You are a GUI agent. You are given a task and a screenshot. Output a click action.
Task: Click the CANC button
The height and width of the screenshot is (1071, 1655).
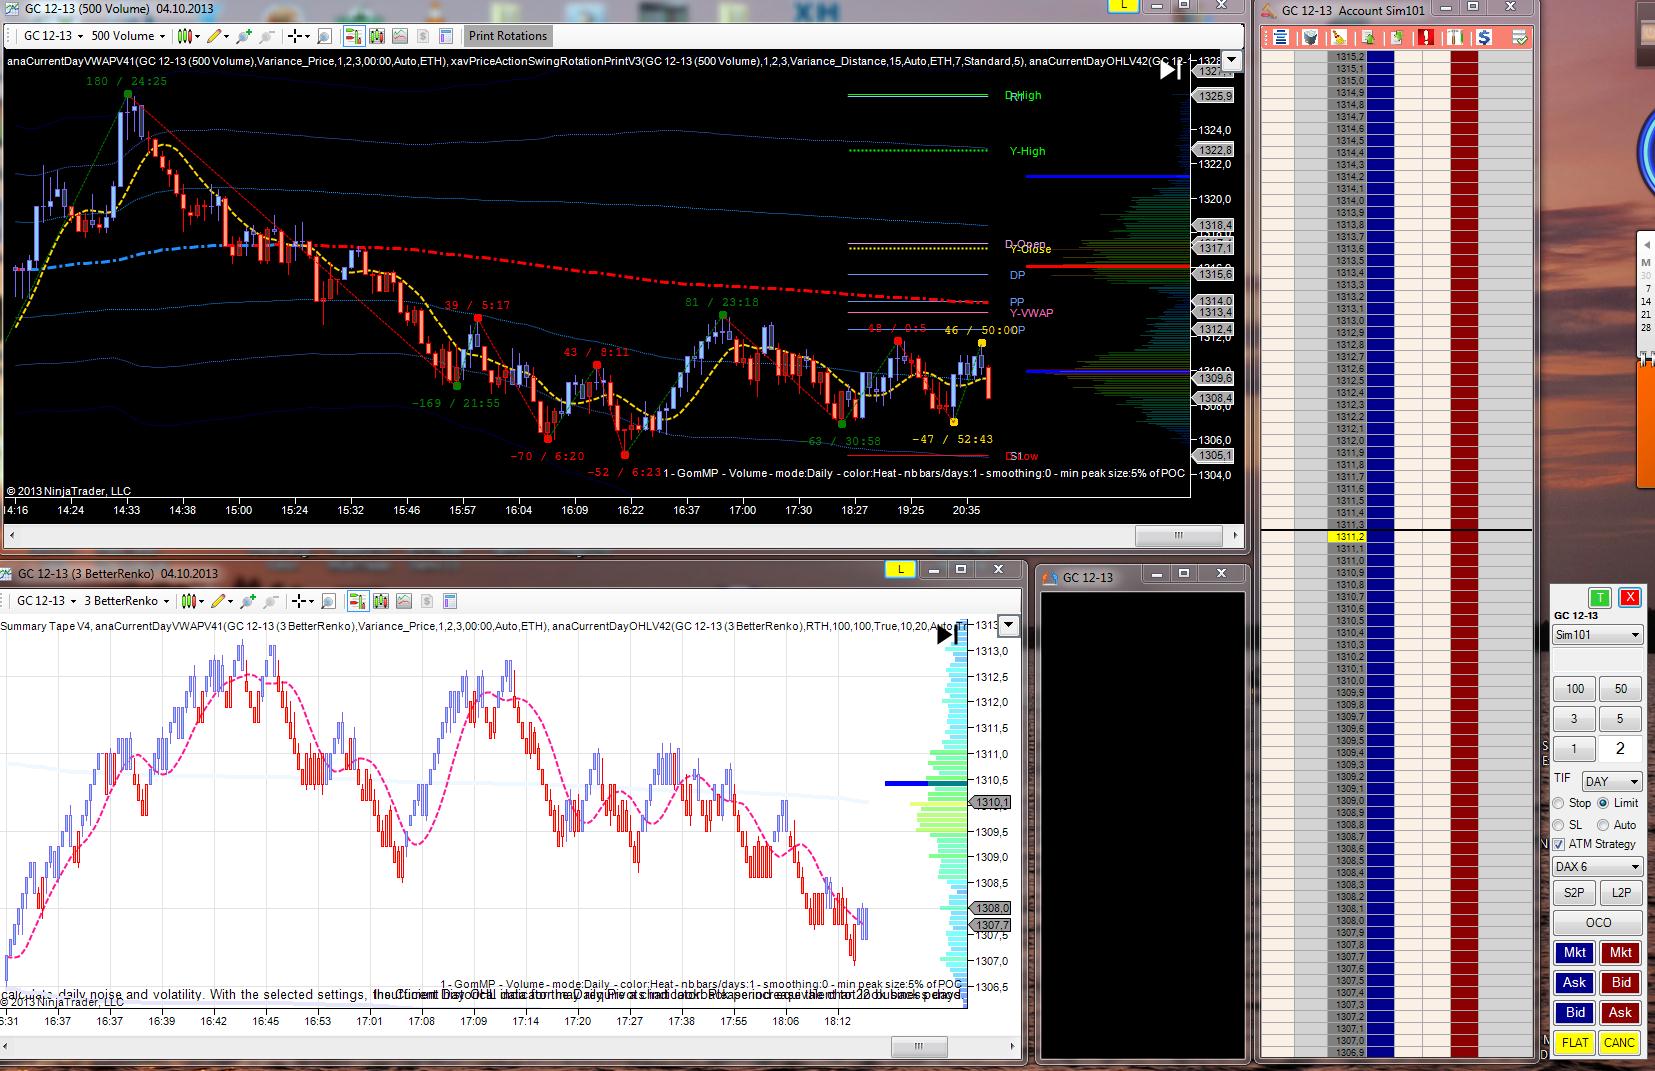click(1620, 1043)
